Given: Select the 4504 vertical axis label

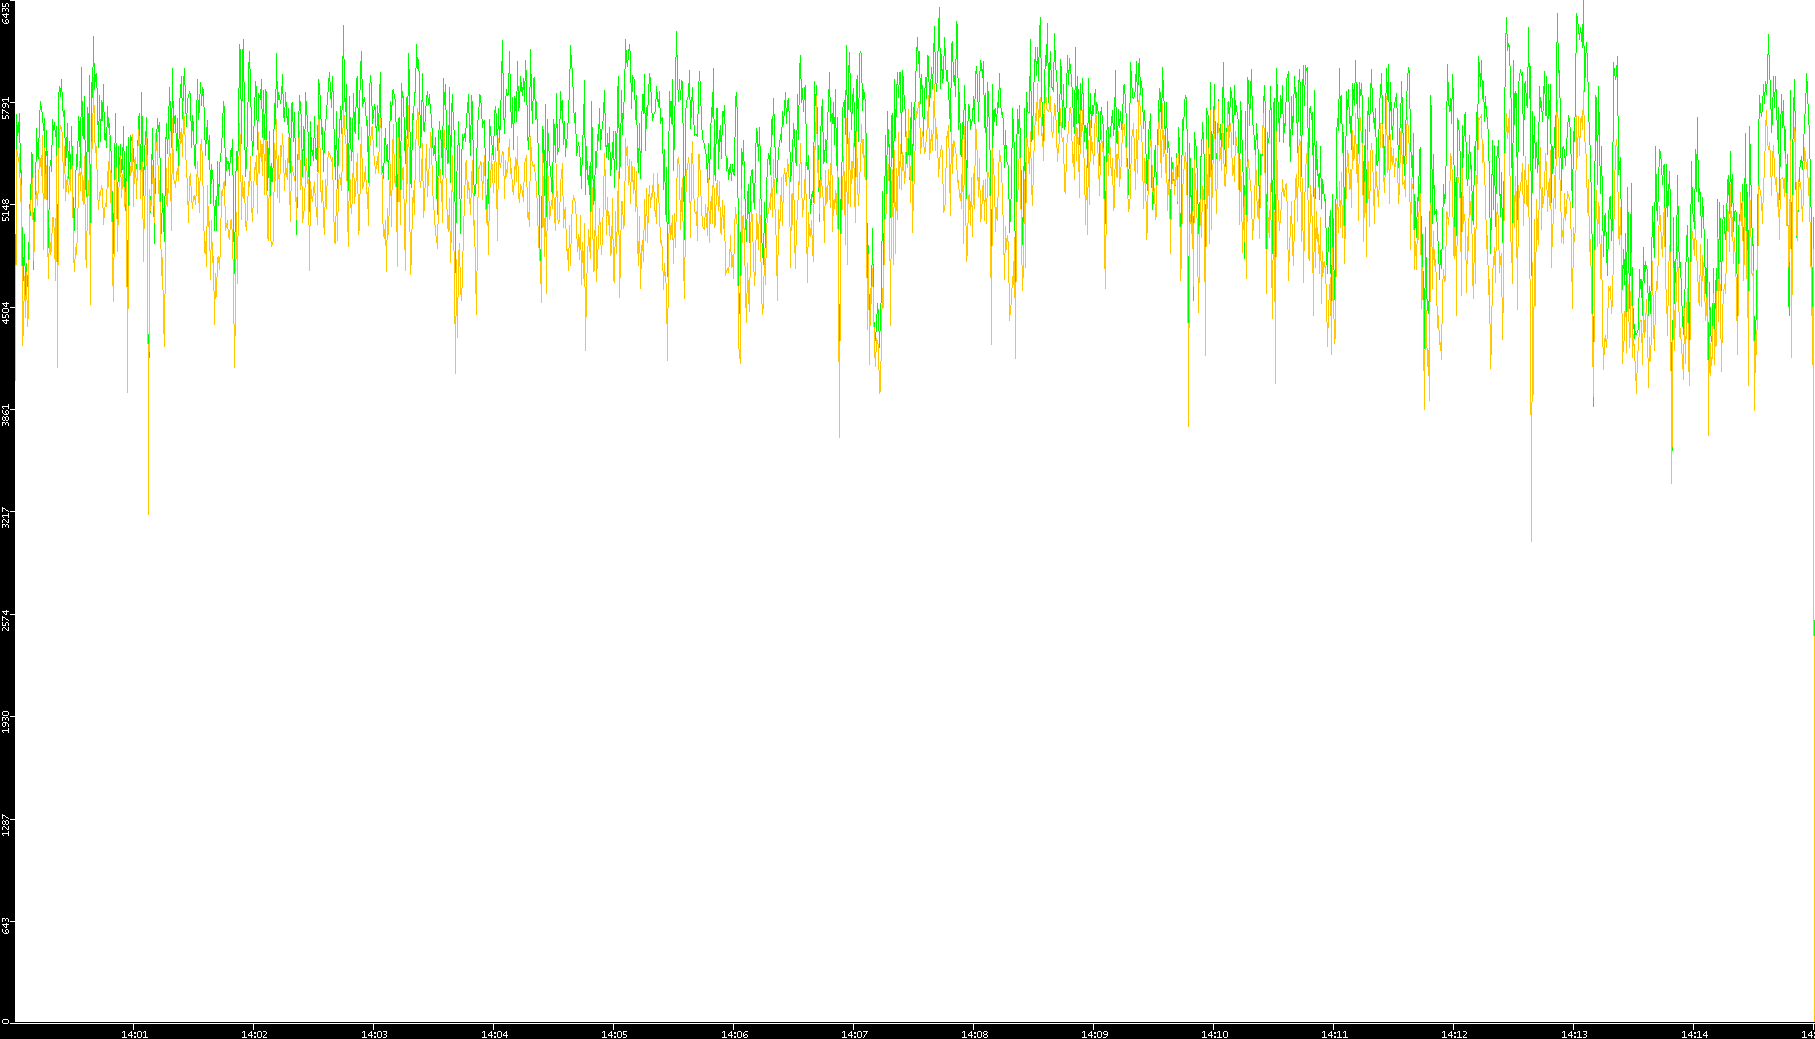Looking at the screenshot, I should coord(6,313).
